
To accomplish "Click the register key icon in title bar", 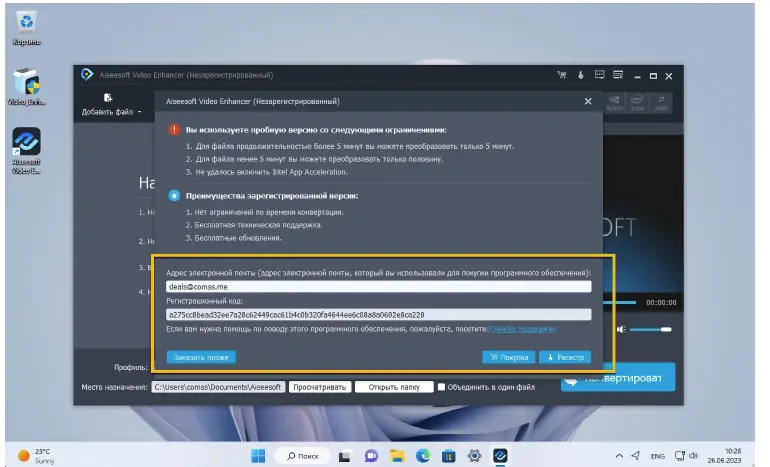I will 580,75.
